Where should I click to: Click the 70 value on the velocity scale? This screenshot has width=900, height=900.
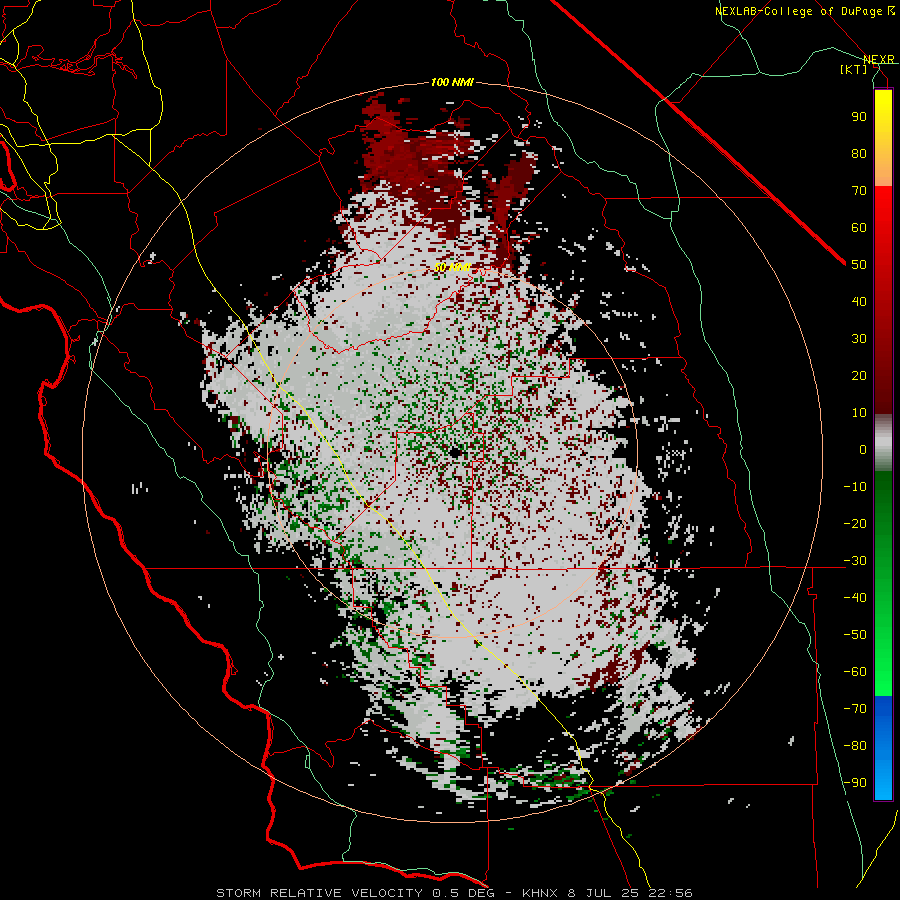point(859,191)
